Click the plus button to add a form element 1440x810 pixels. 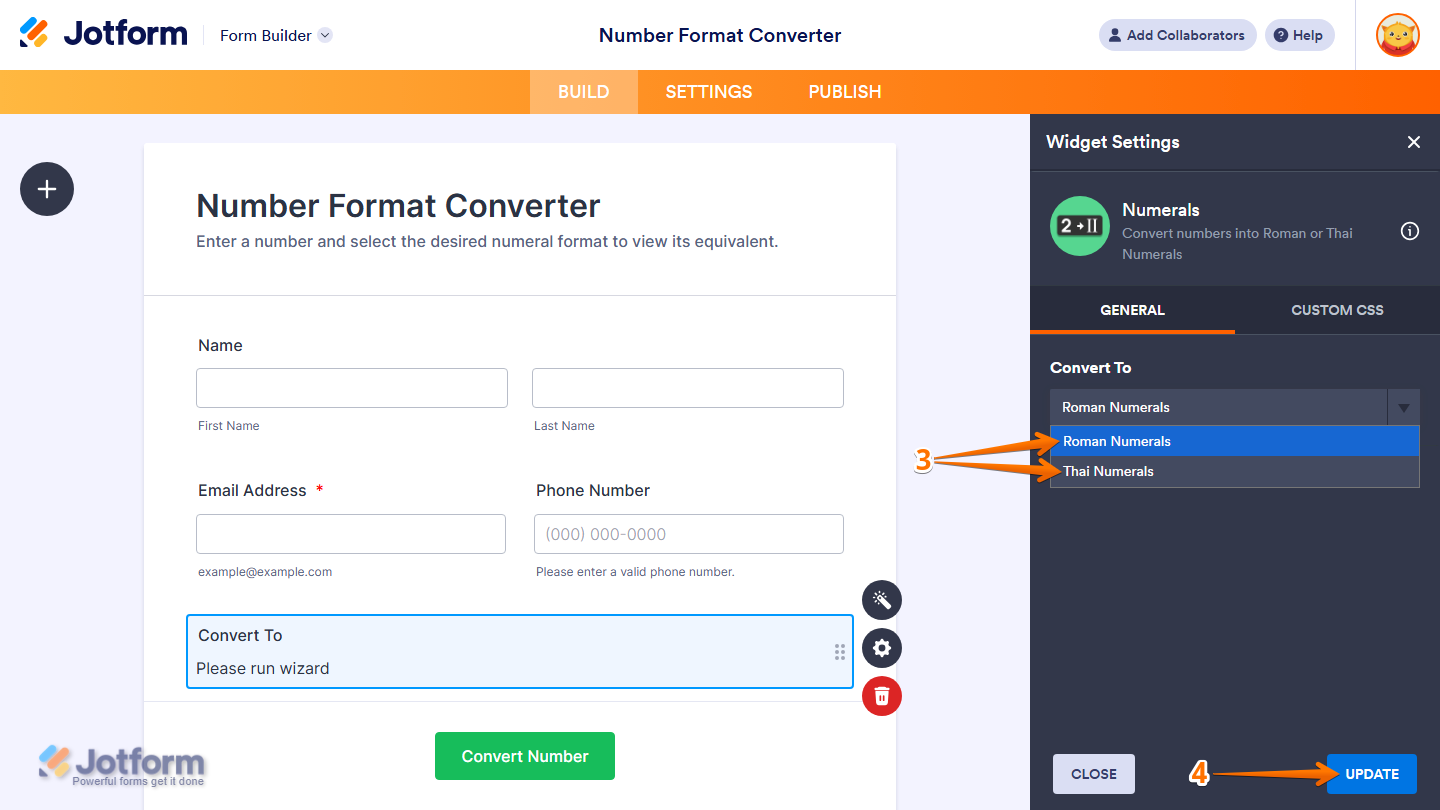46,189
